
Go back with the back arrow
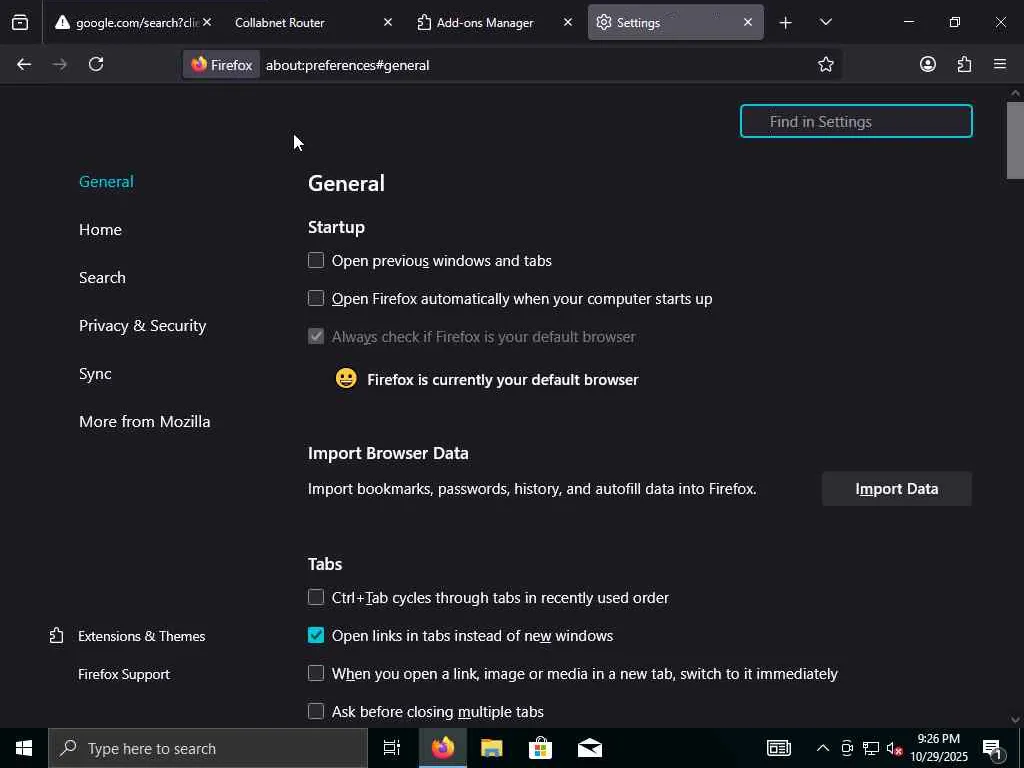coord(24,64)
